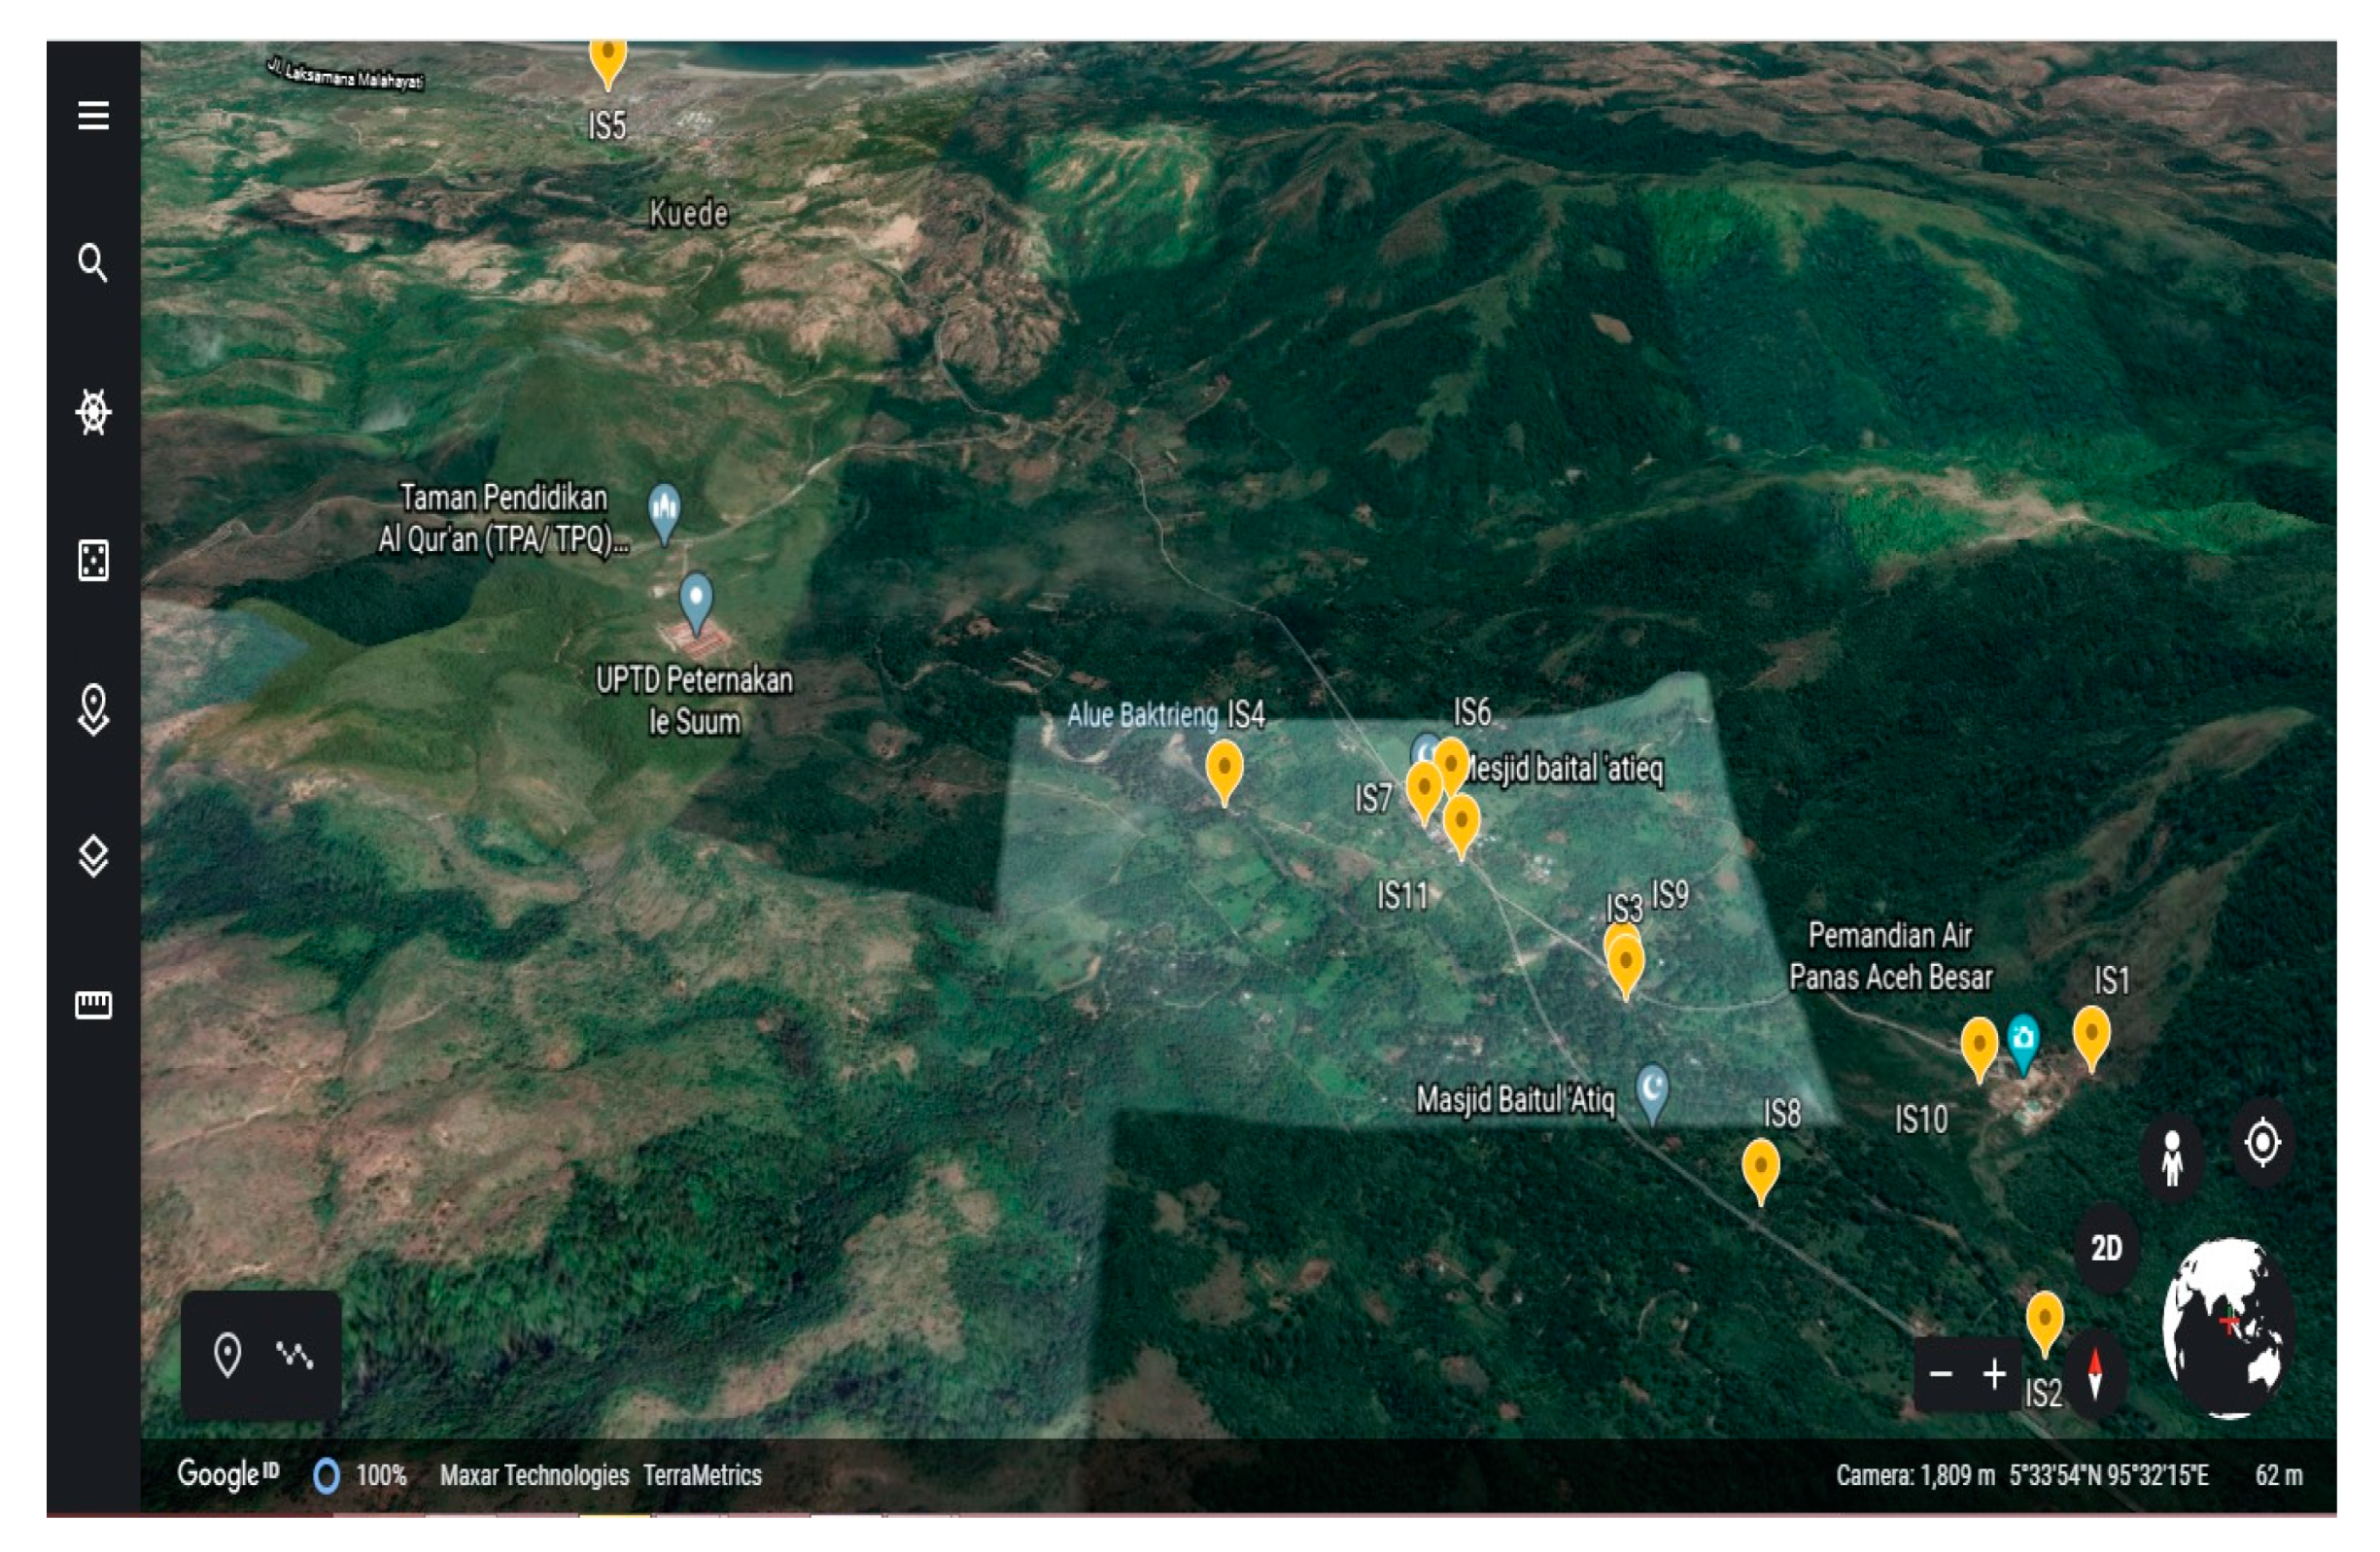Open the hamburger menu in sidebar
The height and width of the screenshot is (1552, 2380).
93,116
